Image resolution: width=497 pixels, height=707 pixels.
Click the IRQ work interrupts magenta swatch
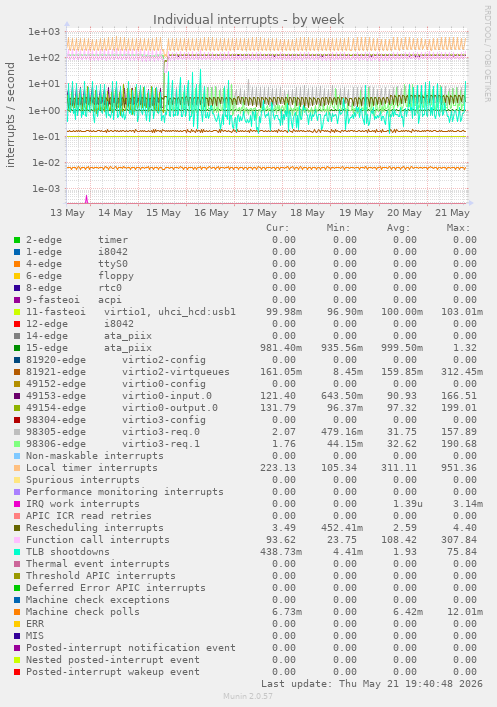click(17, 504)
